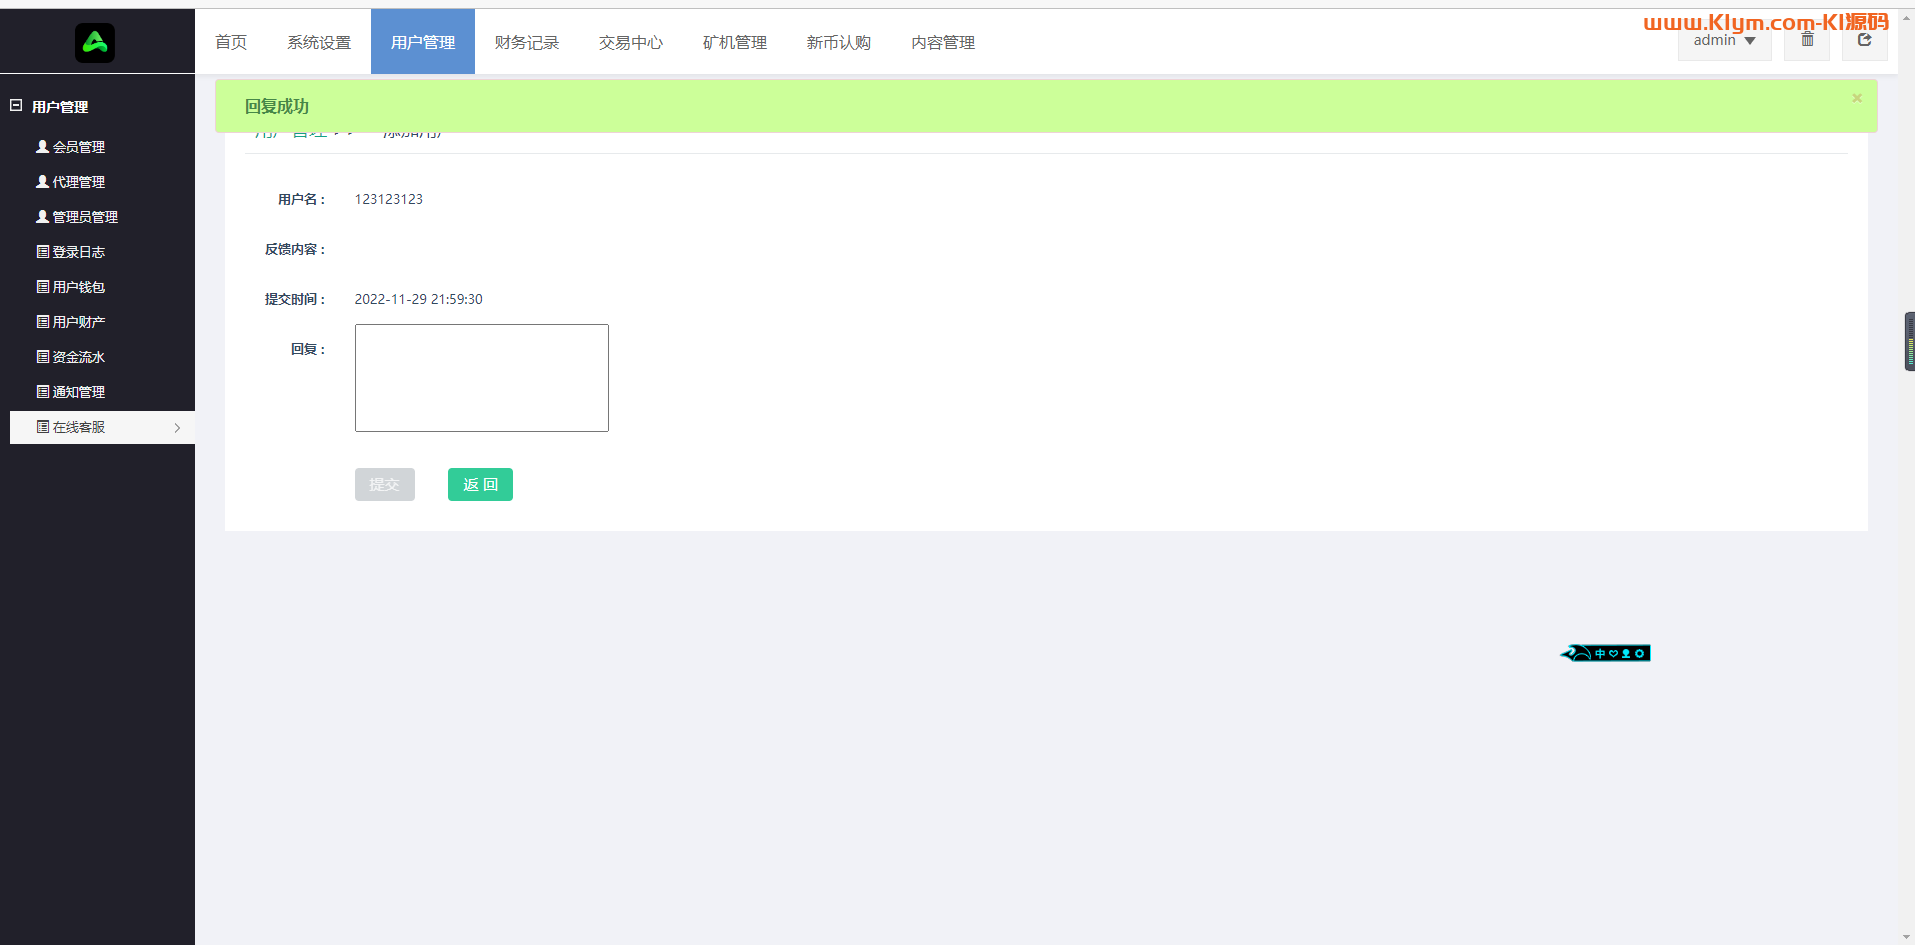Select 在线客服 in the sidebar
The height and width of the screenshot is (945, 1915).
click(x=102, y=427)
